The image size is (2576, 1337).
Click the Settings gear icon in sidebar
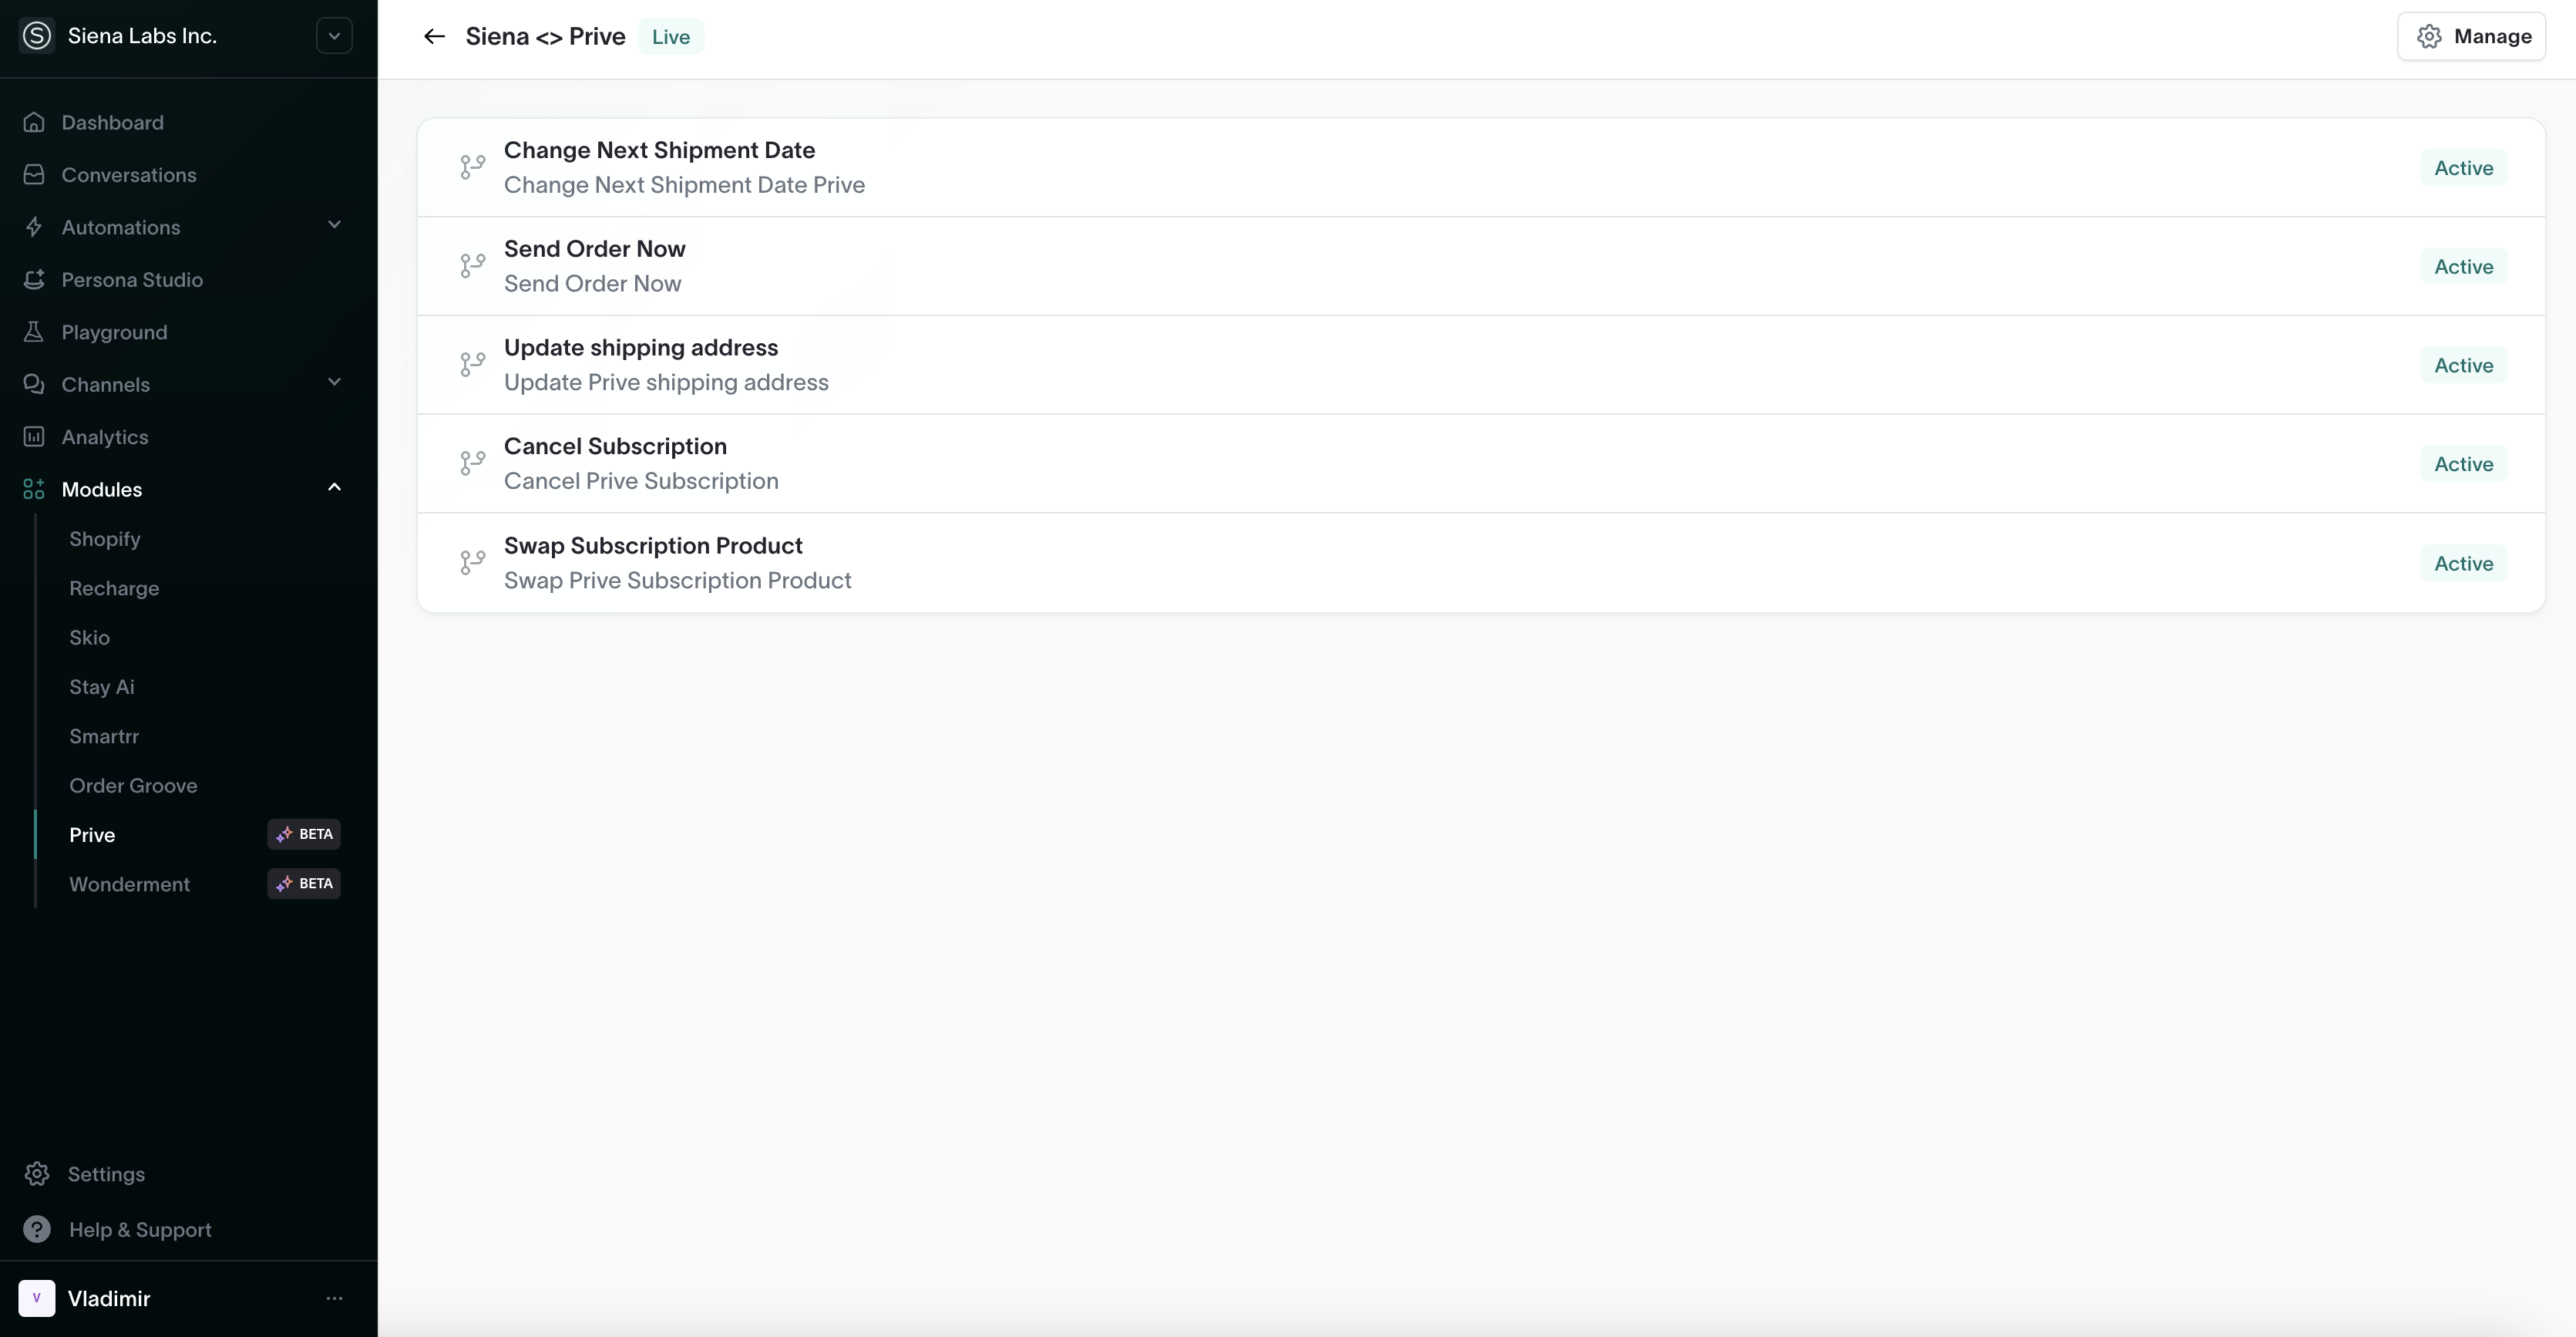[x=37, y=1174]
